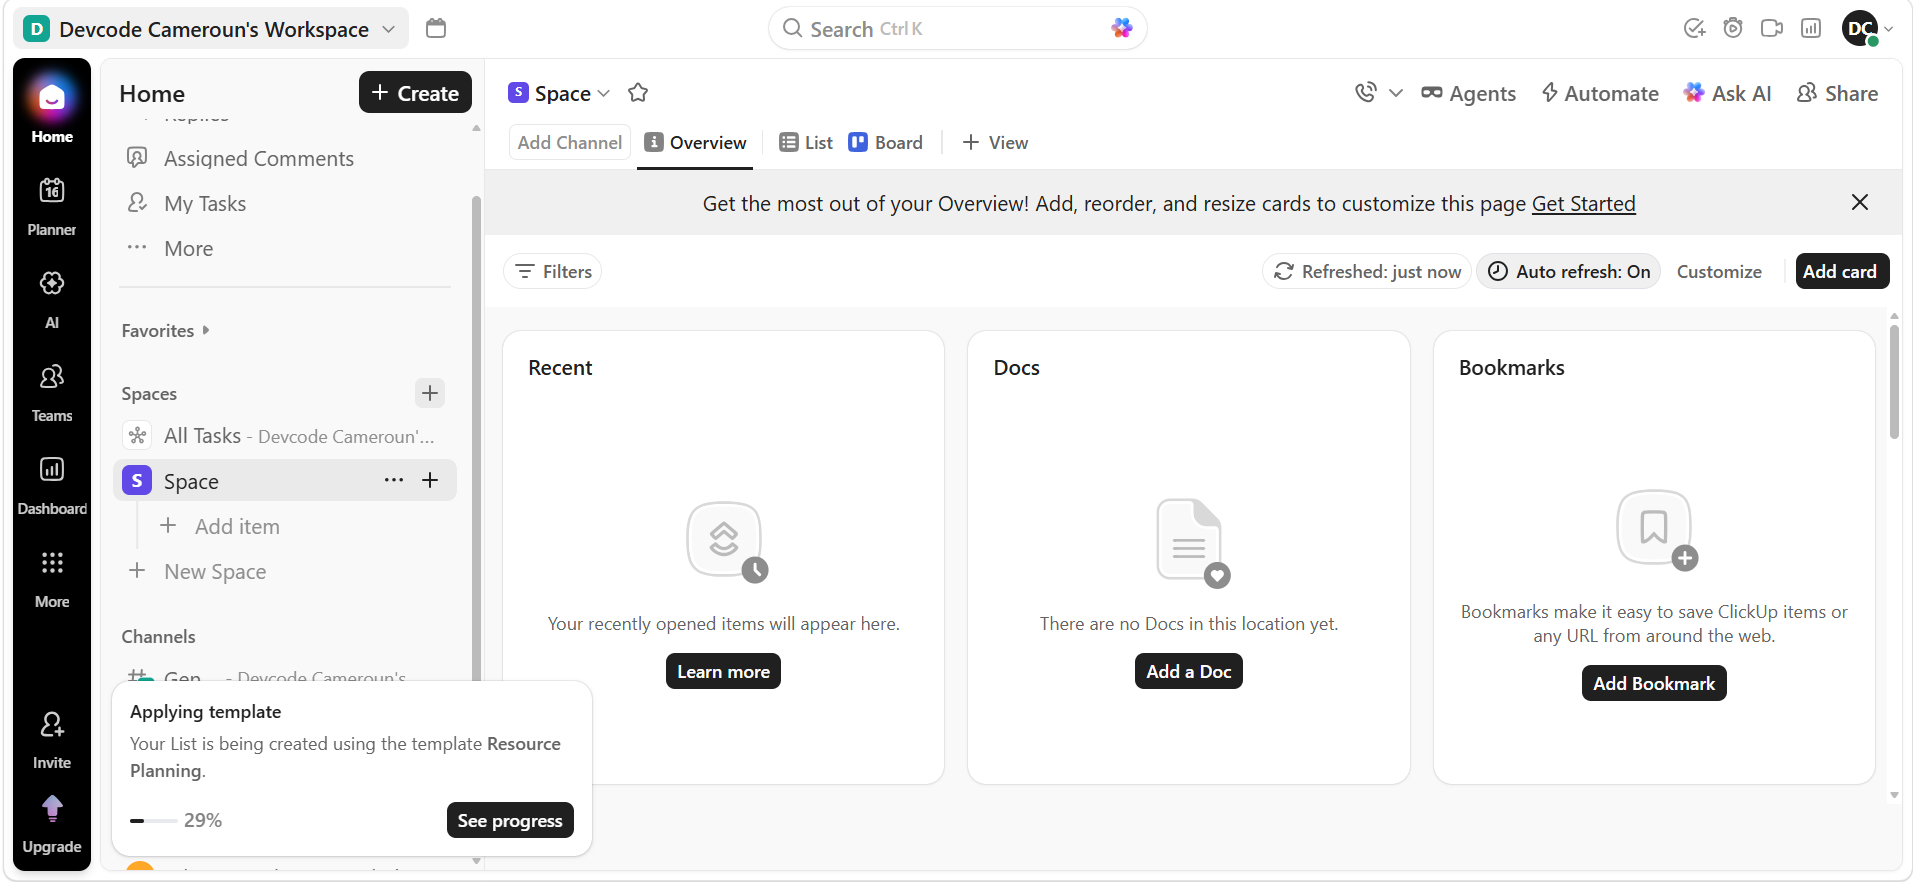Open the quick task checkmark icon in top bar
The width and height of the screenshot is (1915, 882).
click(x=1694, y=28)
